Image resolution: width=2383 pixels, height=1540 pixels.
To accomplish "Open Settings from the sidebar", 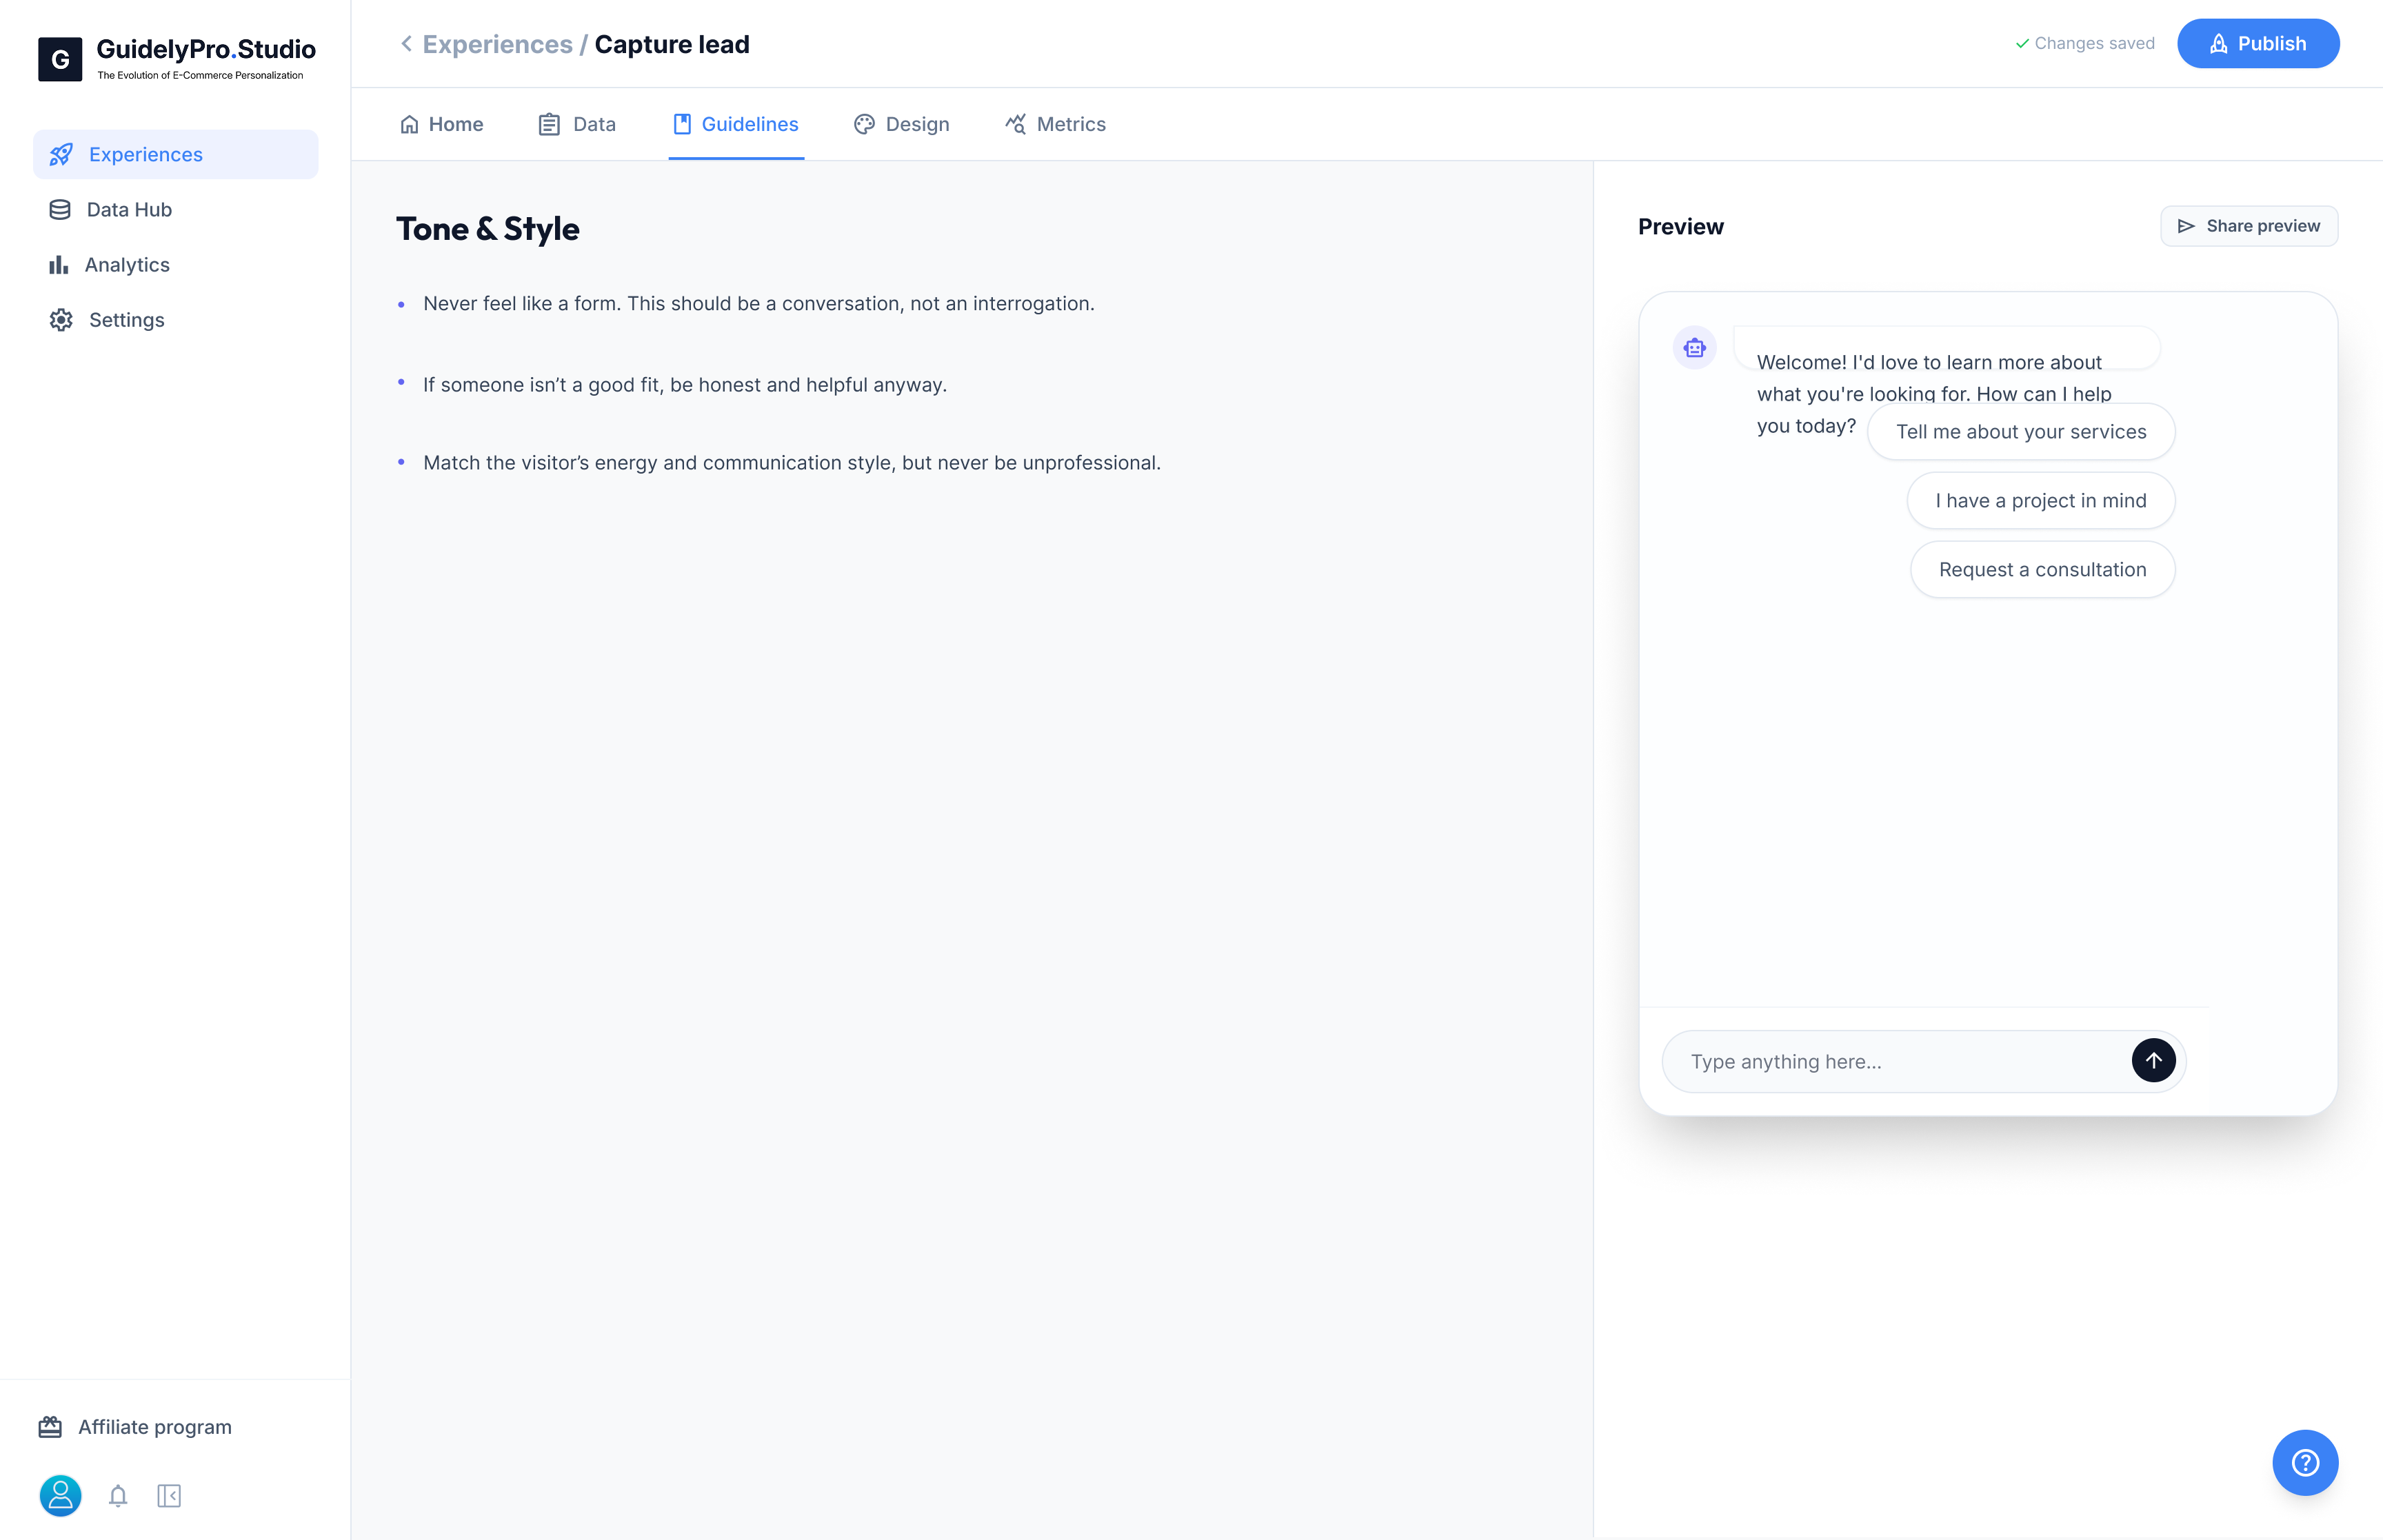I will (x=126, y=319).
